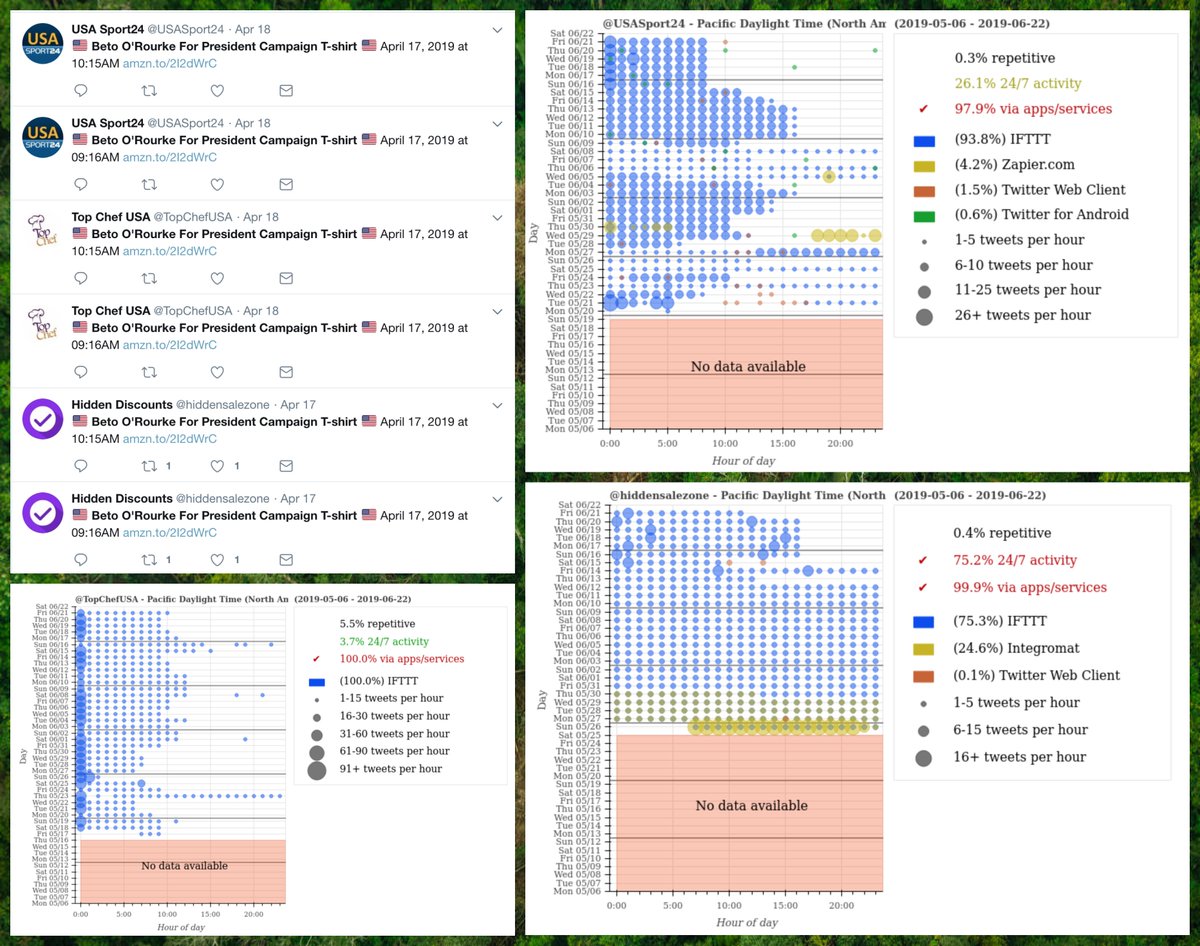Retweet Top Chef USA's 10:15AM tweet
The height and width of the screenshot is (946, 1200).
point(149,278)
